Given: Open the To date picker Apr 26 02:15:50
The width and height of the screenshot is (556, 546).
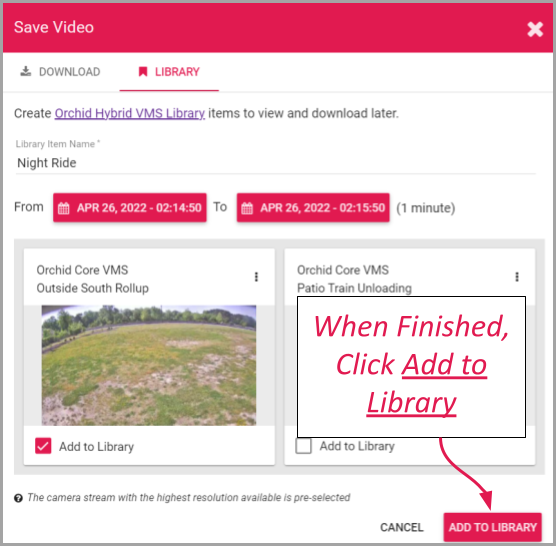Looking at the screenshot, I should click(x=313, y=208).
